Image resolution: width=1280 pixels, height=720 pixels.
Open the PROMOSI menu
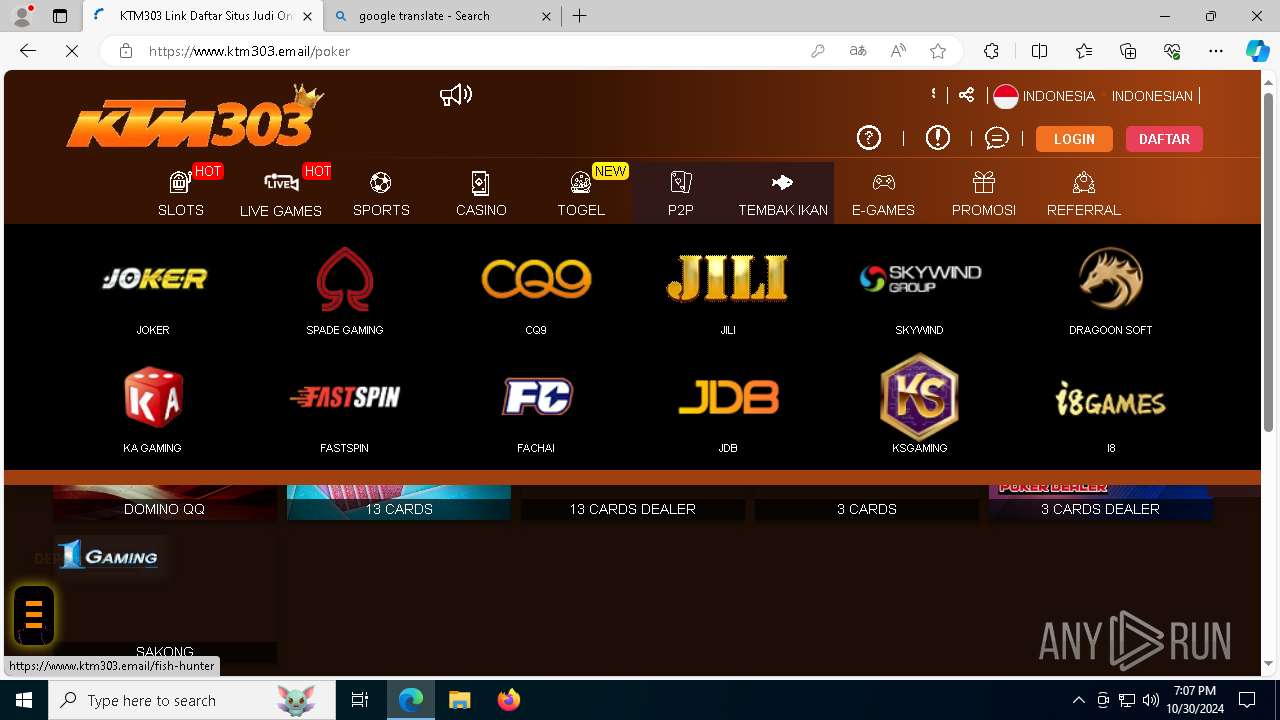(984, 193)
